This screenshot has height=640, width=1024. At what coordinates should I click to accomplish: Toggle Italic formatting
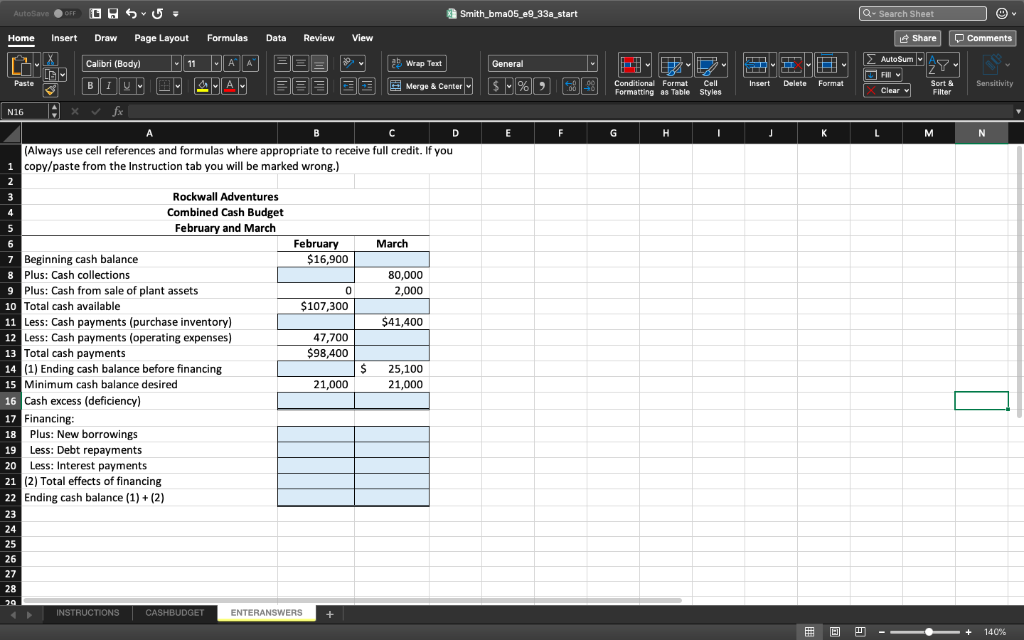[x=108, y=86]
